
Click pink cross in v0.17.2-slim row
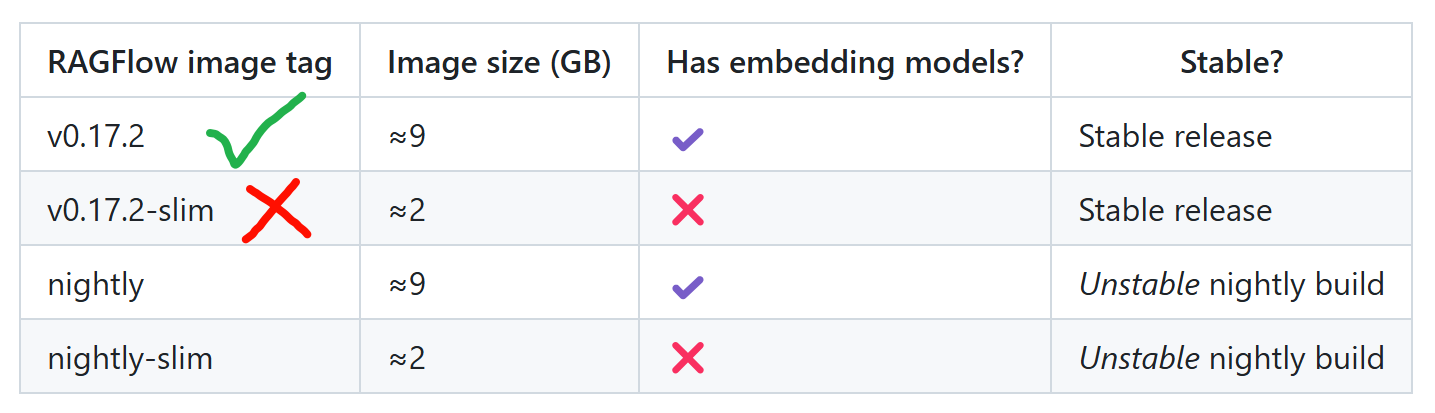pos(688,210)
